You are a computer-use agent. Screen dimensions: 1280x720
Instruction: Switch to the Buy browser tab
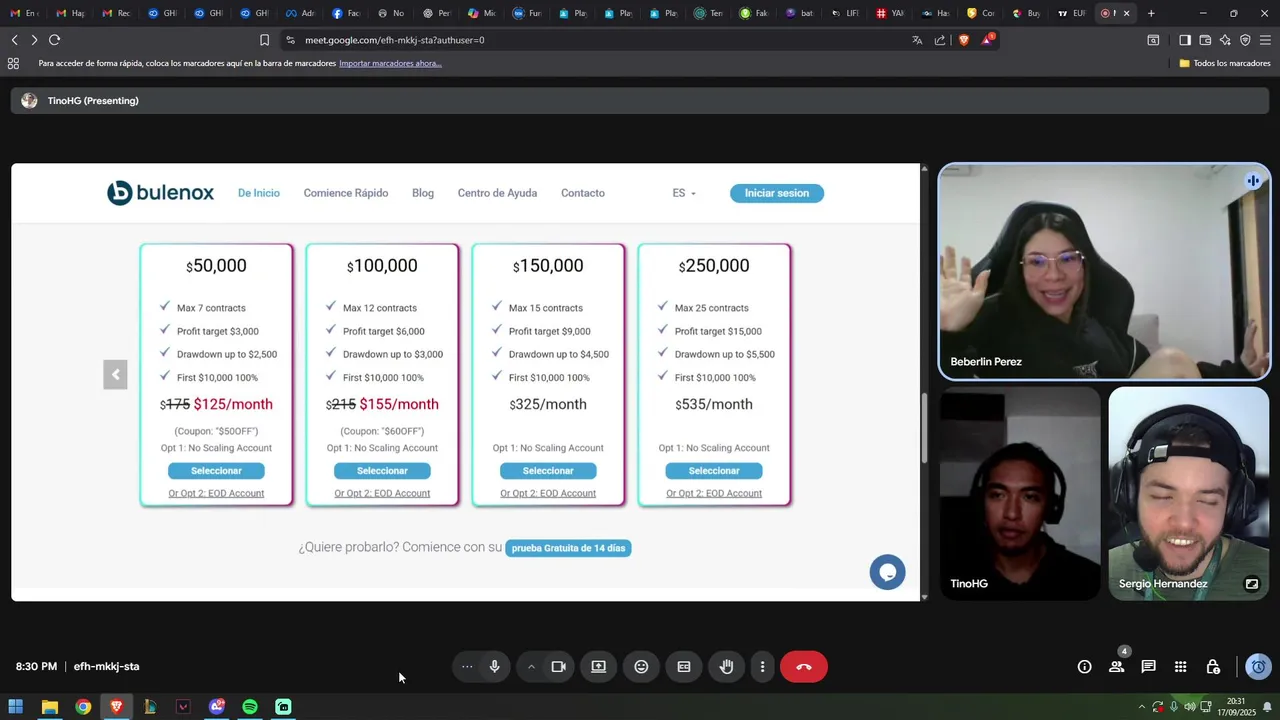click(x=1026, y=13)
